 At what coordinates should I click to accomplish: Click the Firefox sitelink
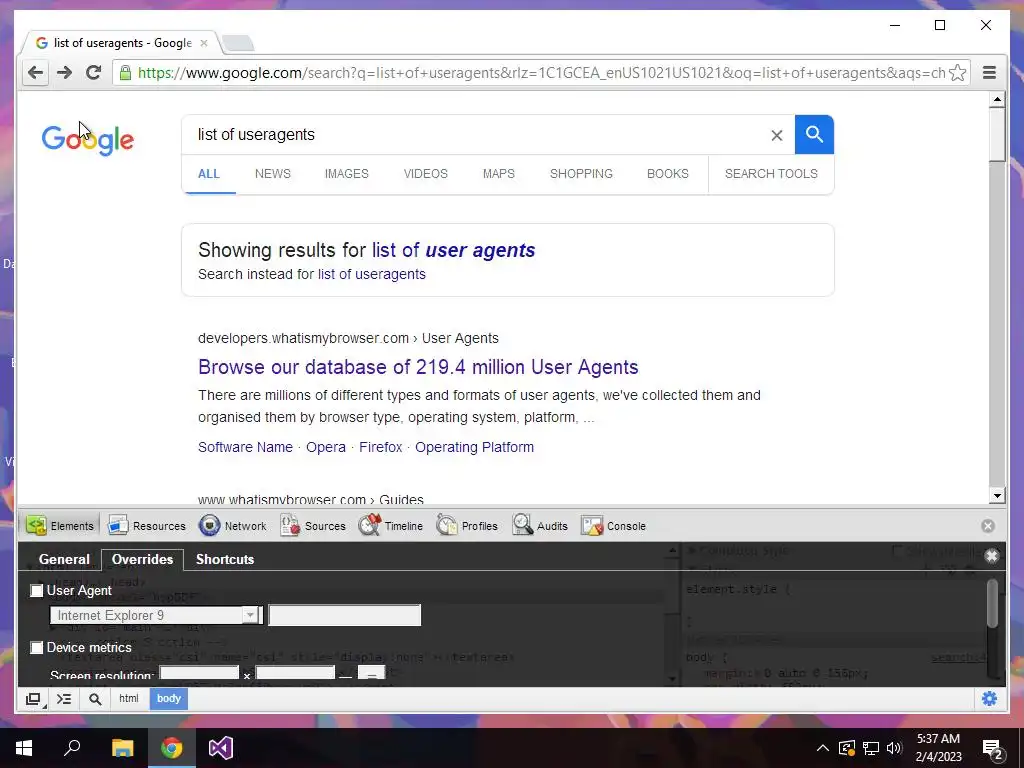point(380,447)
